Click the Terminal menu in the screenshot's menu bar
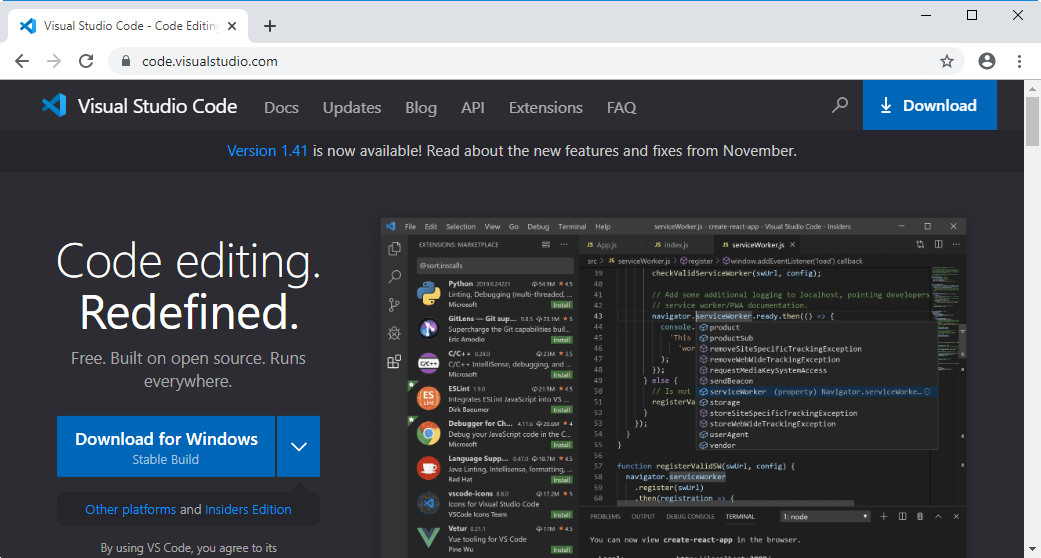The width and height of the screenshot is (1041, 558). coord(572,227)
